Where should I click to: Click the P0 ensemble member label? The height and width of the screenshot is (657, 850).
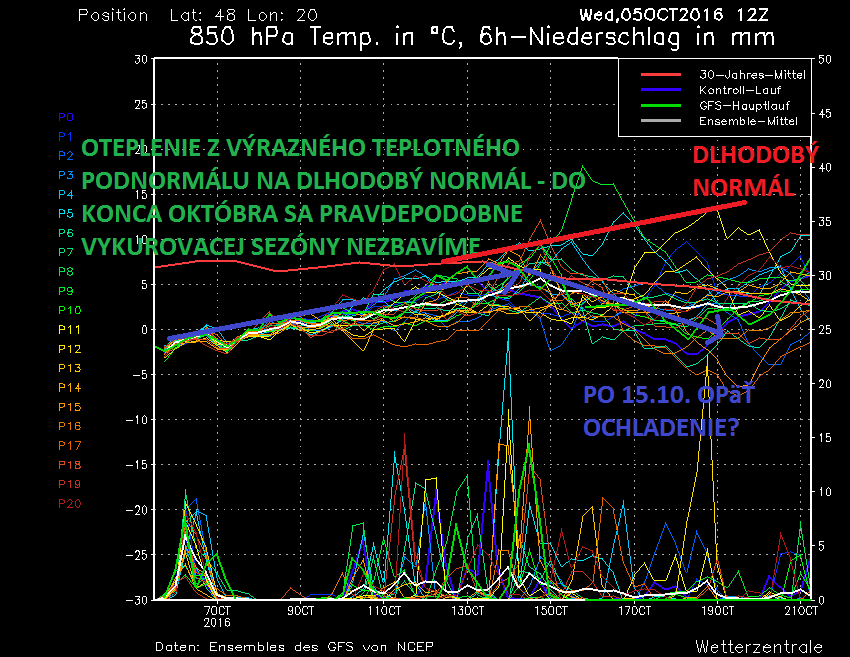66,117
